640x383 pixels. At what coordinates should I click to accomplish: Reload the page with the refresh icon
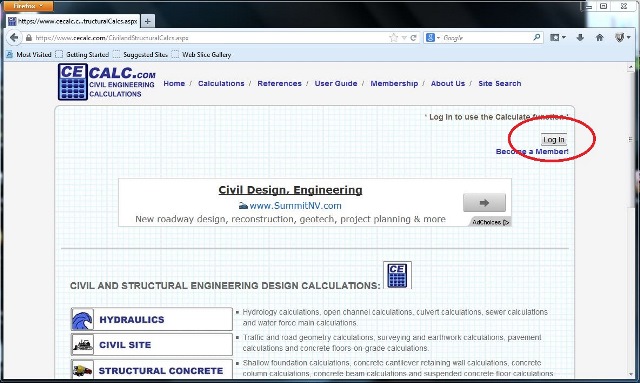413,38
